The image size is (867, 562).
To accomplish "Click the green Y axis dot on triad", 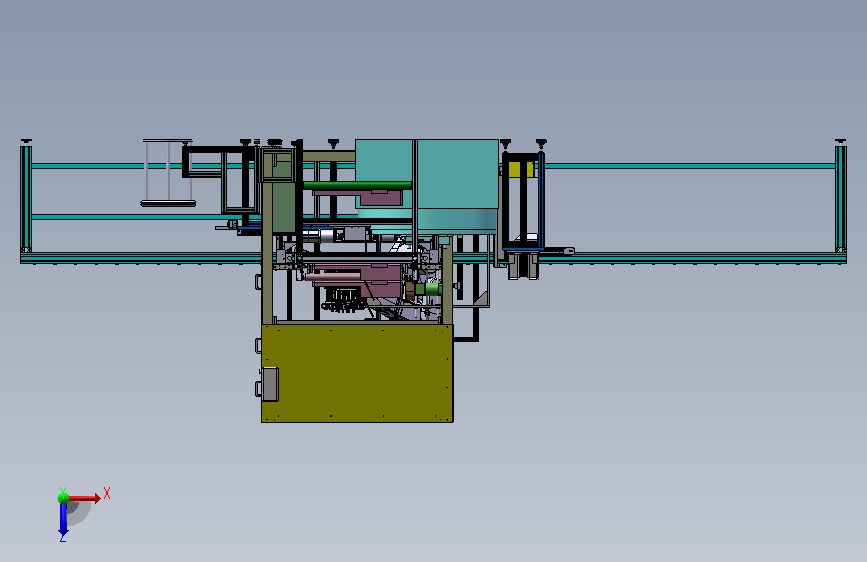I will pyautogui.click(x=64, y=498).
